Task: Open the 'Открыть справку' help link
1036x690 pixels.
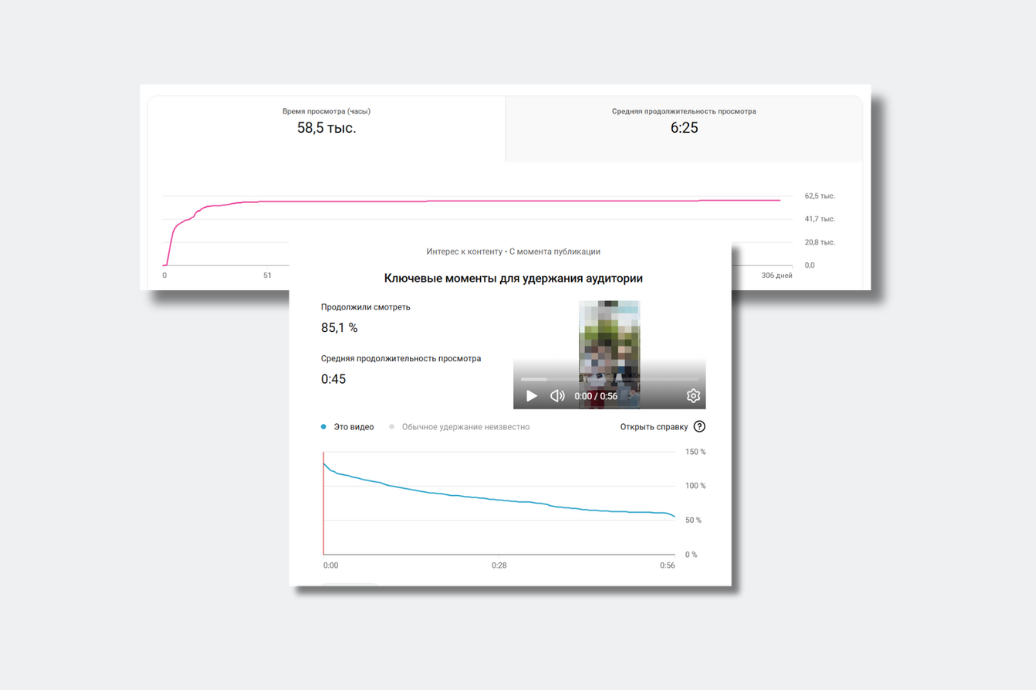Action: (x=654, y=426)
